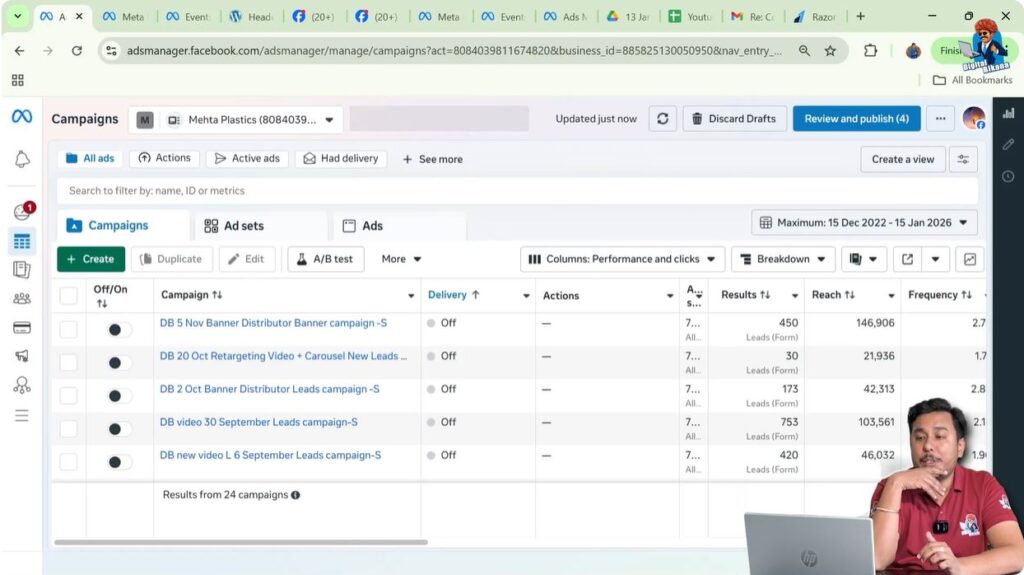
Task: Switch to the Ad sets tab
Action: 261,225
